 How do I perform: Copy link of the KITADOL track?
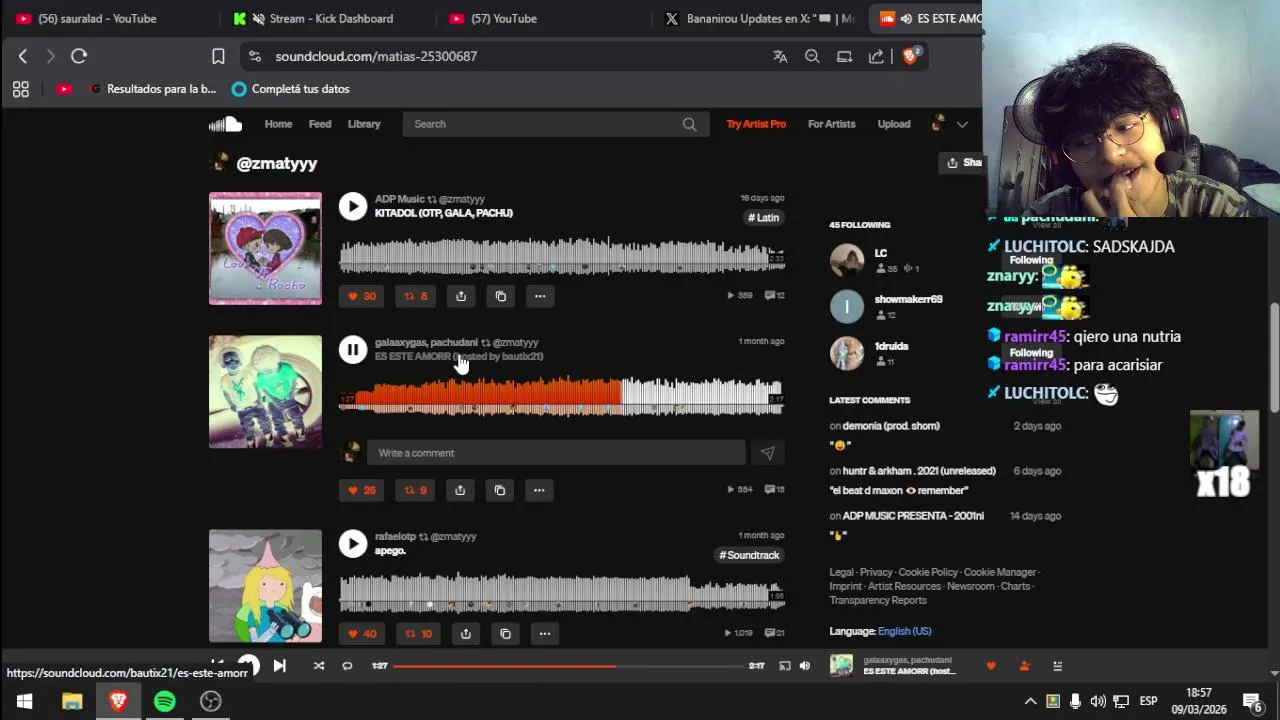[501, 296]
